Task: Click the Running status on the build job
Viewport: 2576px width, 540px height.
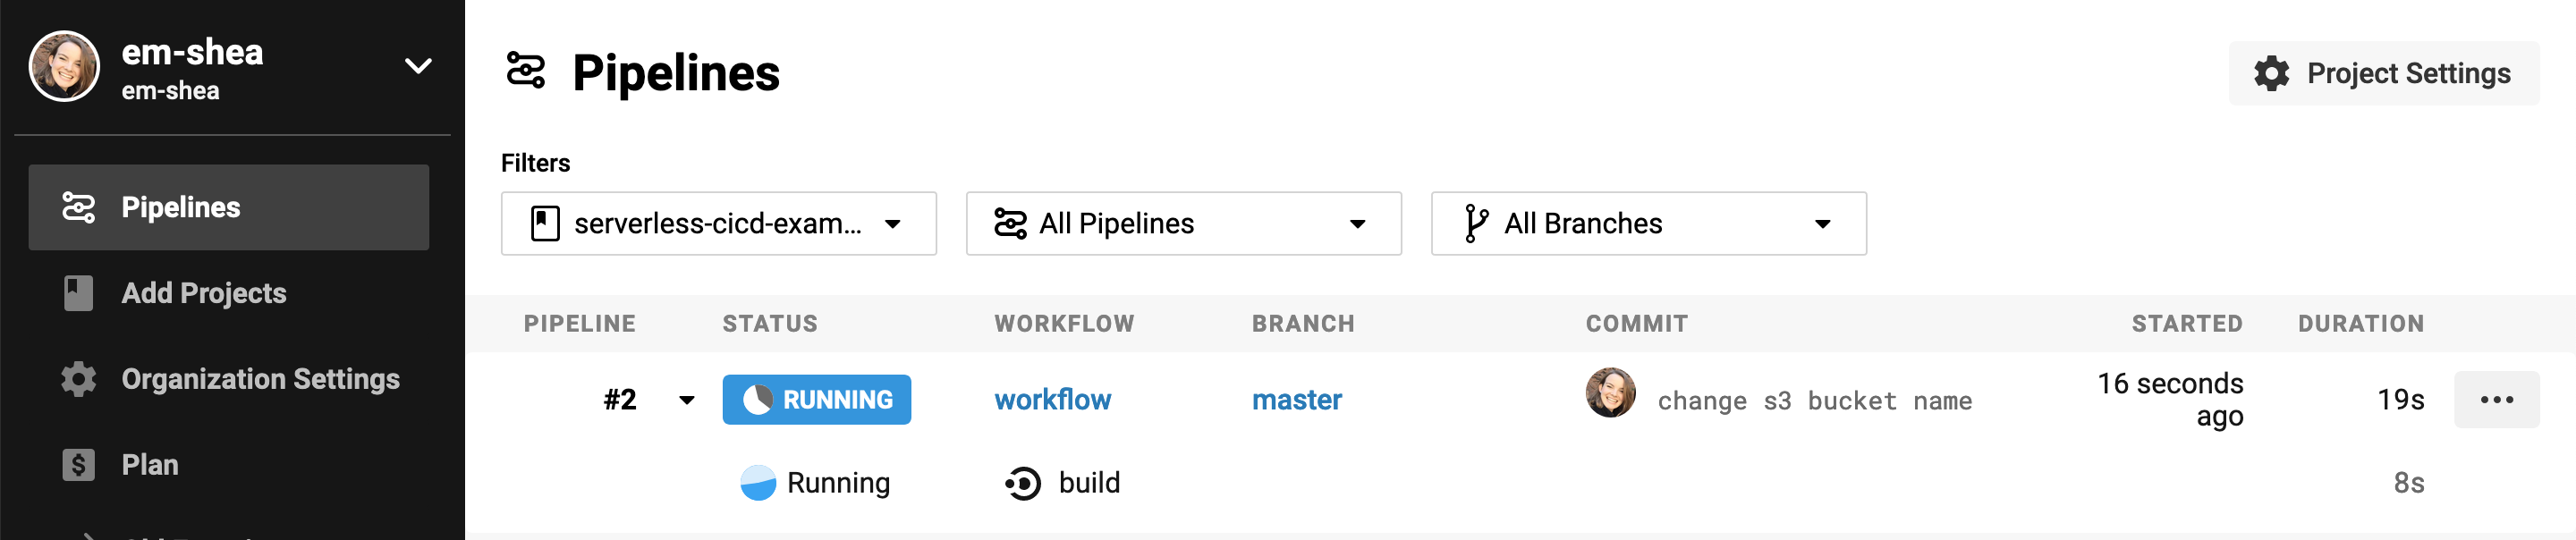Action: [x=815, y=482]
